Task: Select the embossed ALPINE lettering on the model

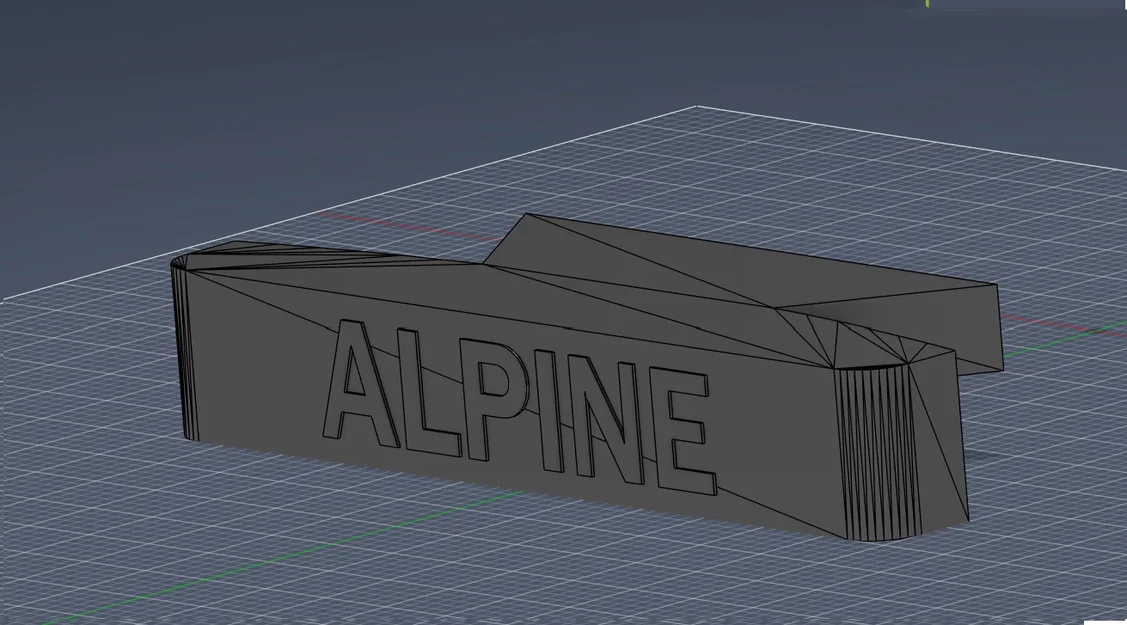Action: [520, 407]
